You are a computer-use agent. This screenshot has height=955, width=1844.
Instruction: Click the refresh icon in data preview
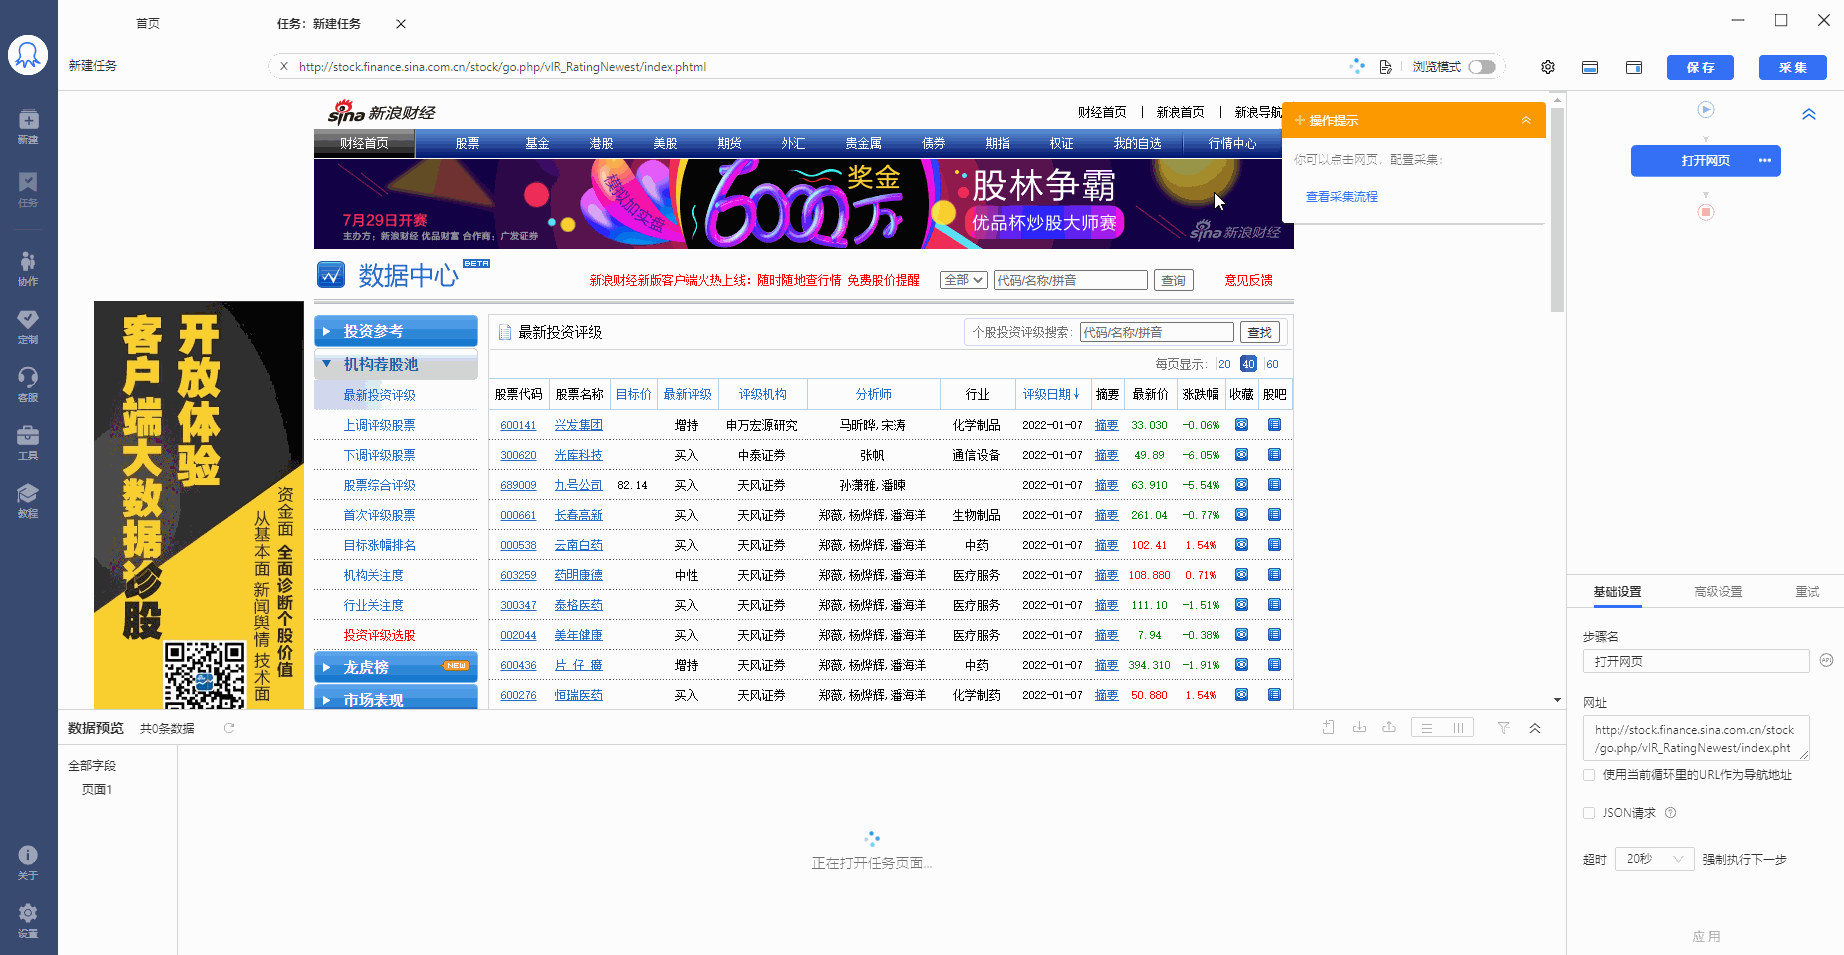click(x=229, y=728)
